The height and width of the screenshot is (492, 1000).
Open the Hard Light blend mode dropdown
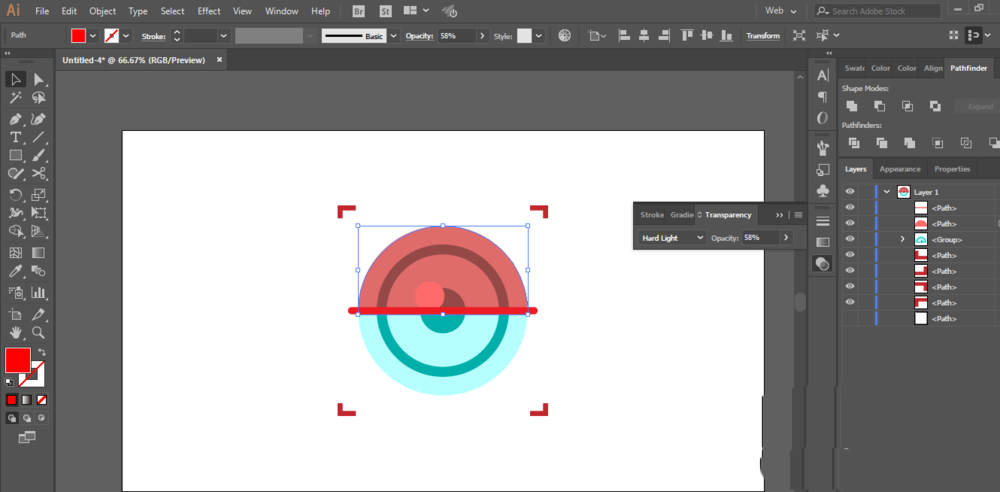point(672,238)
